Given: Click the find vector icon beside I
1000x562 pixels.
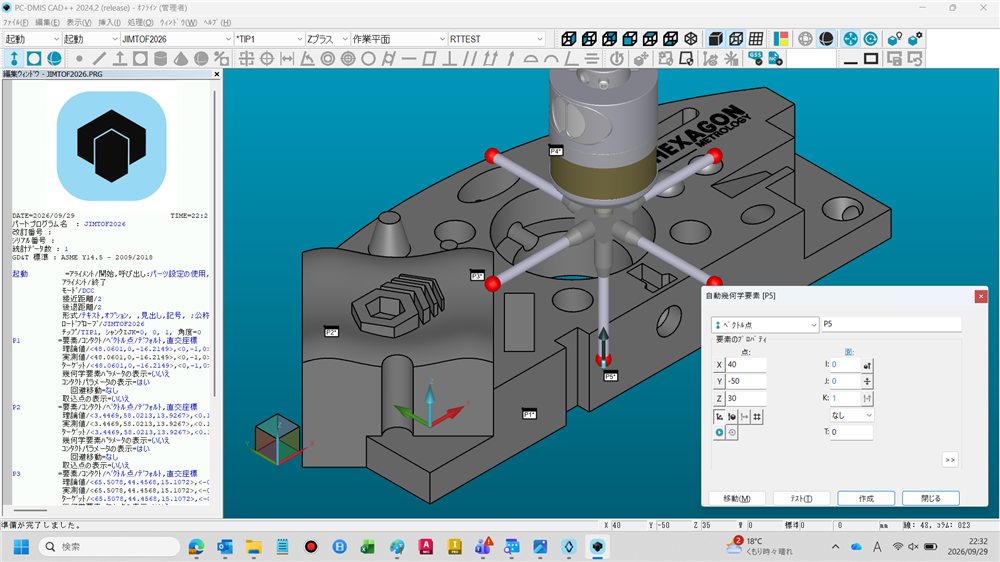Looking at the screenshot, I should point(867,365).
